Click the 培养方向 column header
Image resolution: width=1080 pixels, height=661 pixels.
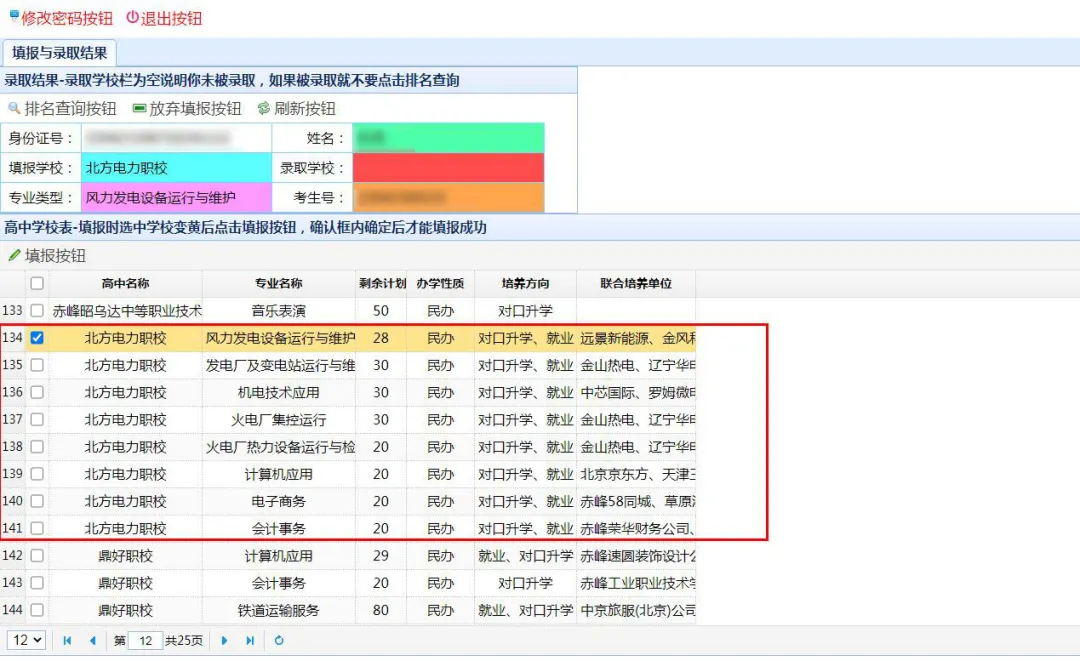click(526, 283)
